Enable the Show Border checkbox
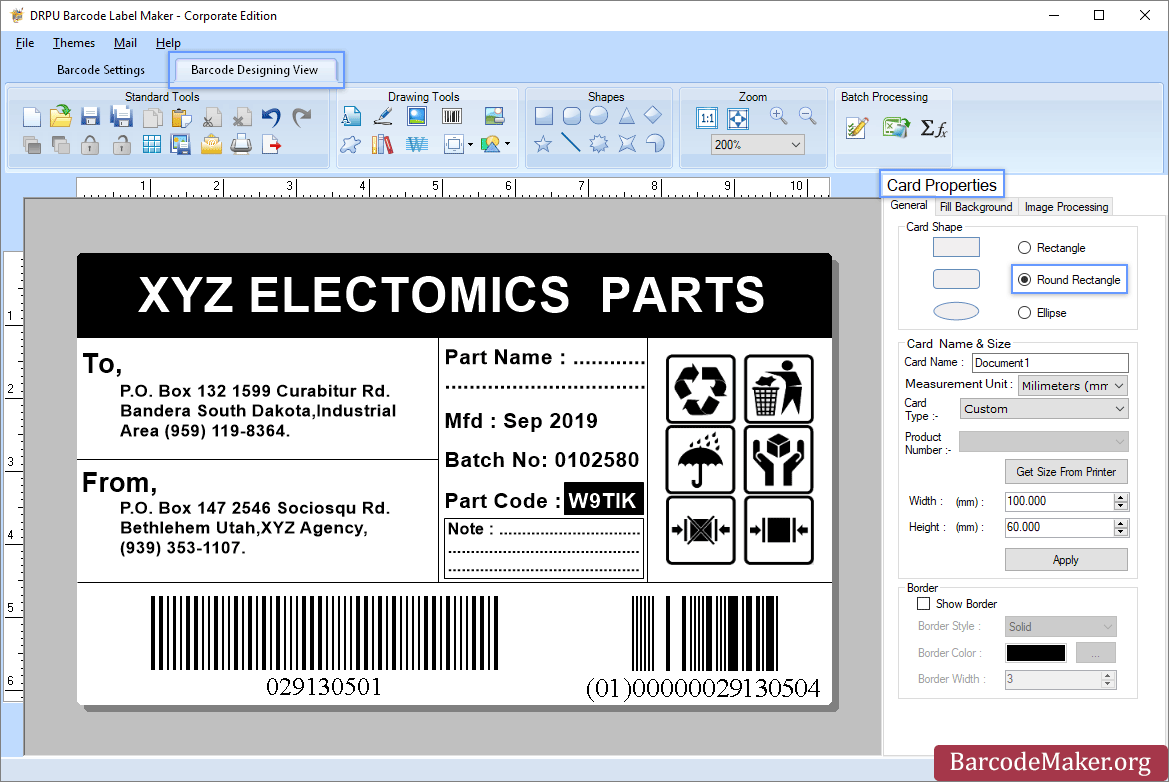 pyautogui.click(x=924, y=604)
